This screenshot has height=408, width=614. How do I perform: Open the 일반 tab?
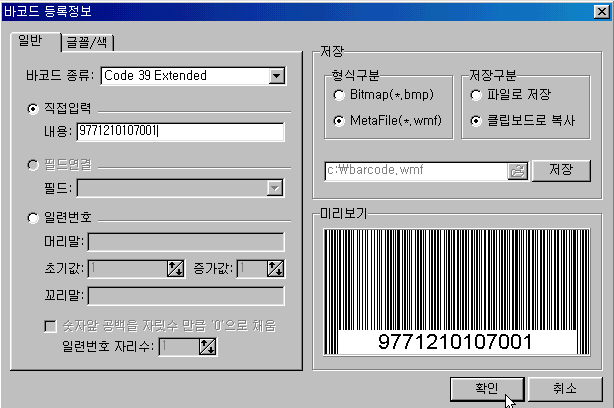coord(31,40)
